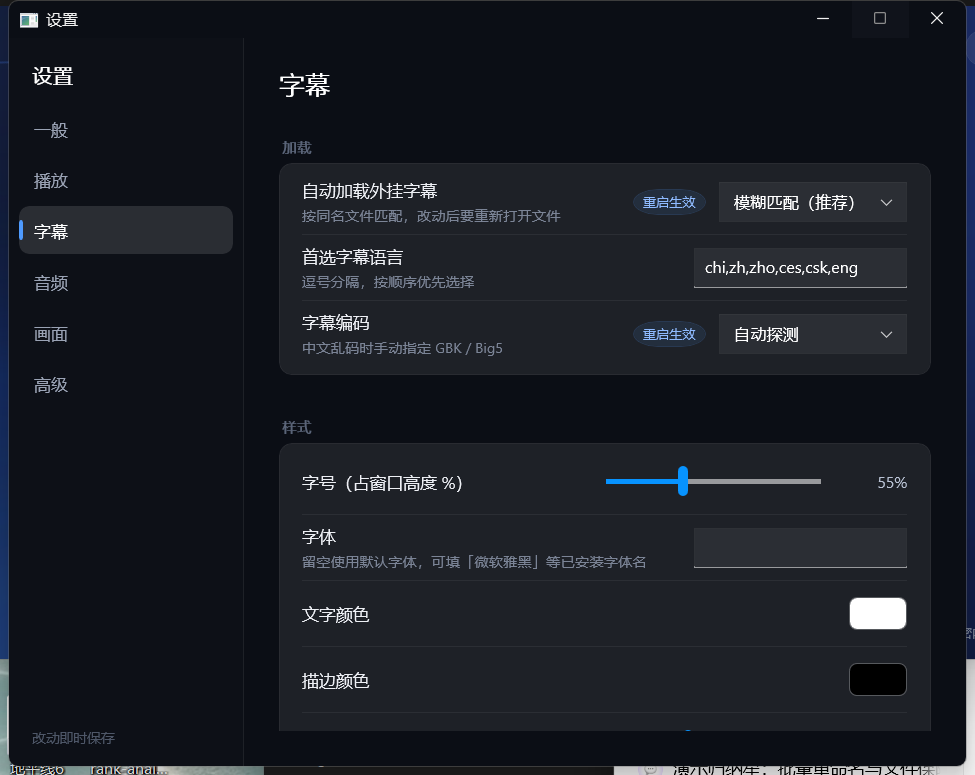Image resolution: width=975 pixels, height=775 pixels.
Task: Click the 加载 section label
Action: coord(297,147)
